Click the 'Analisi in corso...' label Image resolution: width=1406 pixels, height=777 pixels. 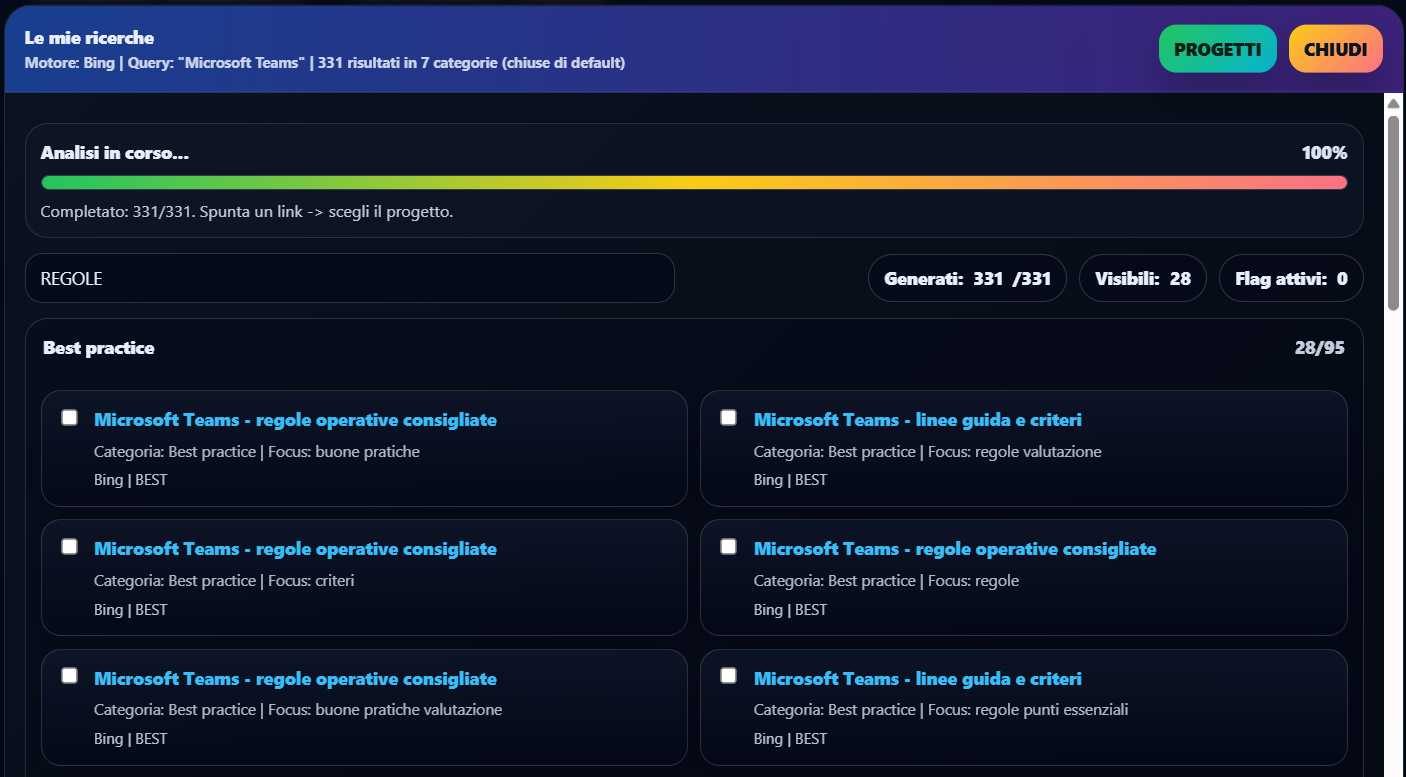tap(115, 153)
